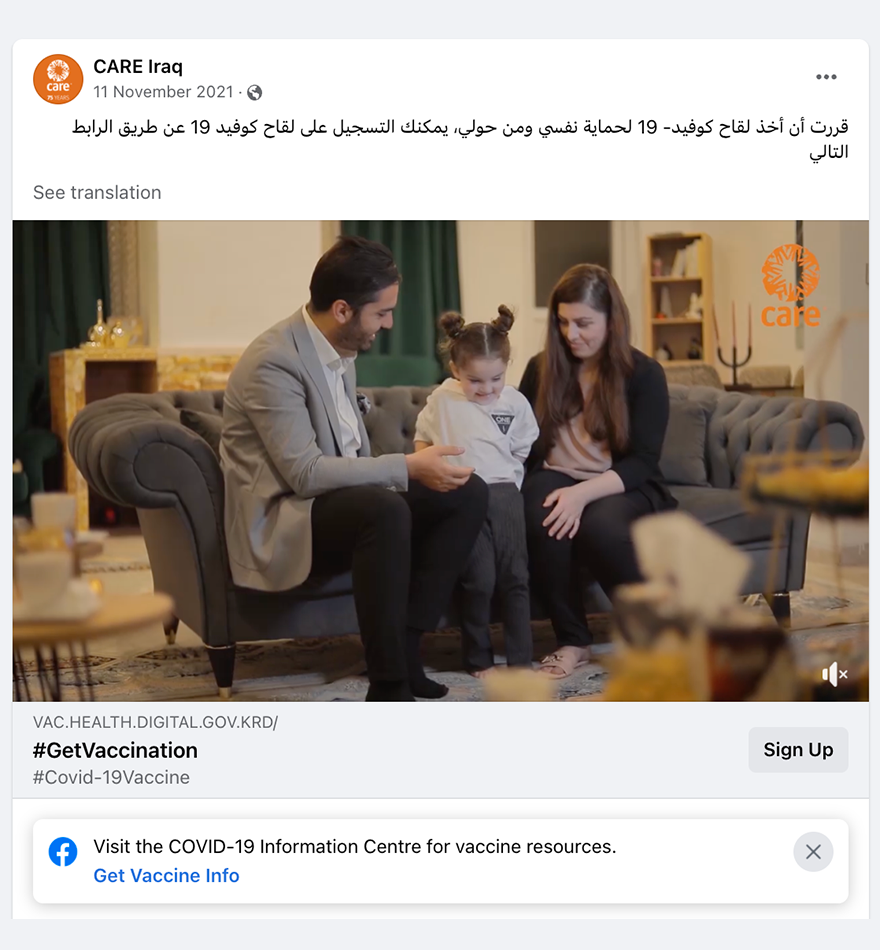
Task: Unmute the video sound
Action: 835,674
